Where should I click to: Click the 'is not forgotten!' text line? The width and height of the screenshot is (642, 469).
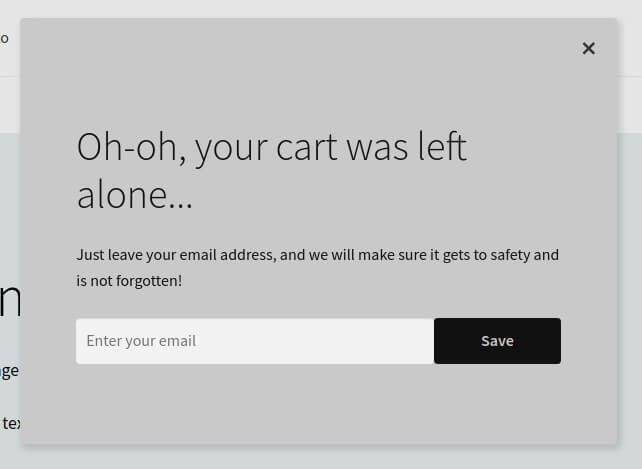click(129, 281)
